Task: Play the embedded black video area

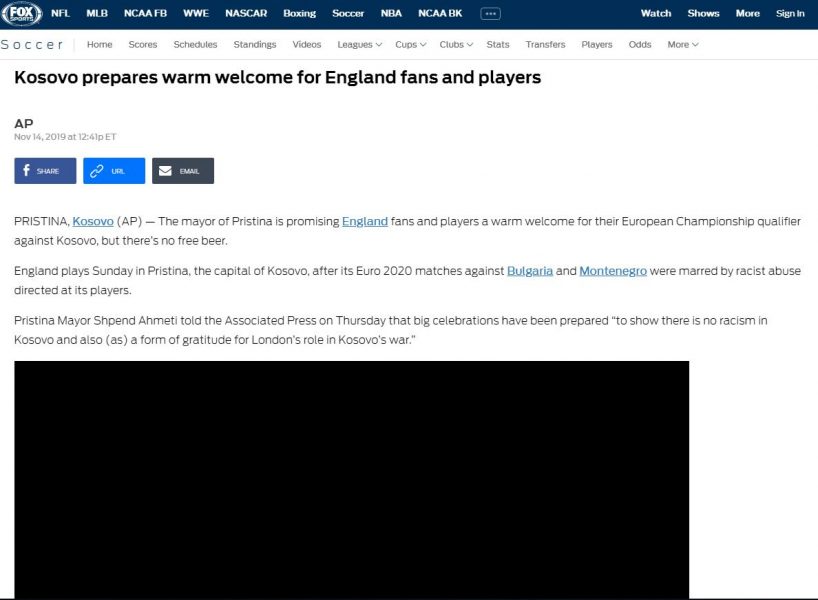Action: (352, 479)
